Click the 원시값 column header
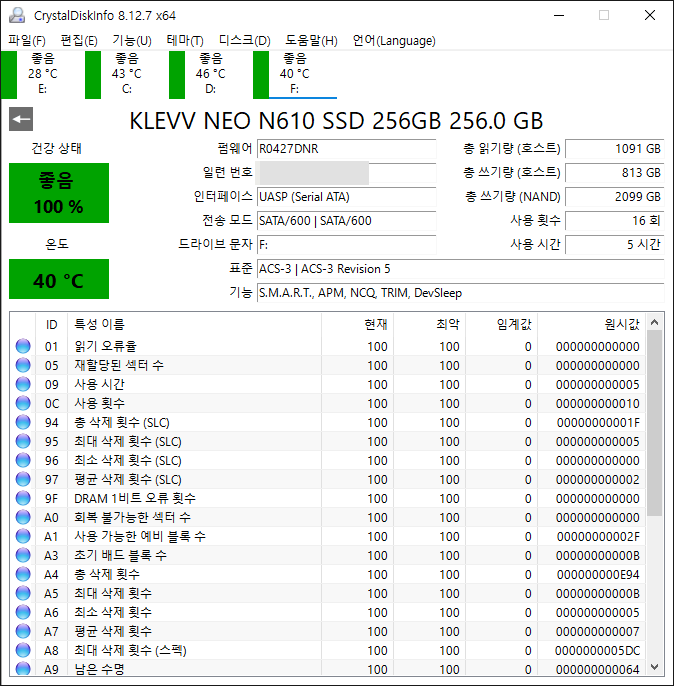674x686 pixels. click(x=591, y=324)
